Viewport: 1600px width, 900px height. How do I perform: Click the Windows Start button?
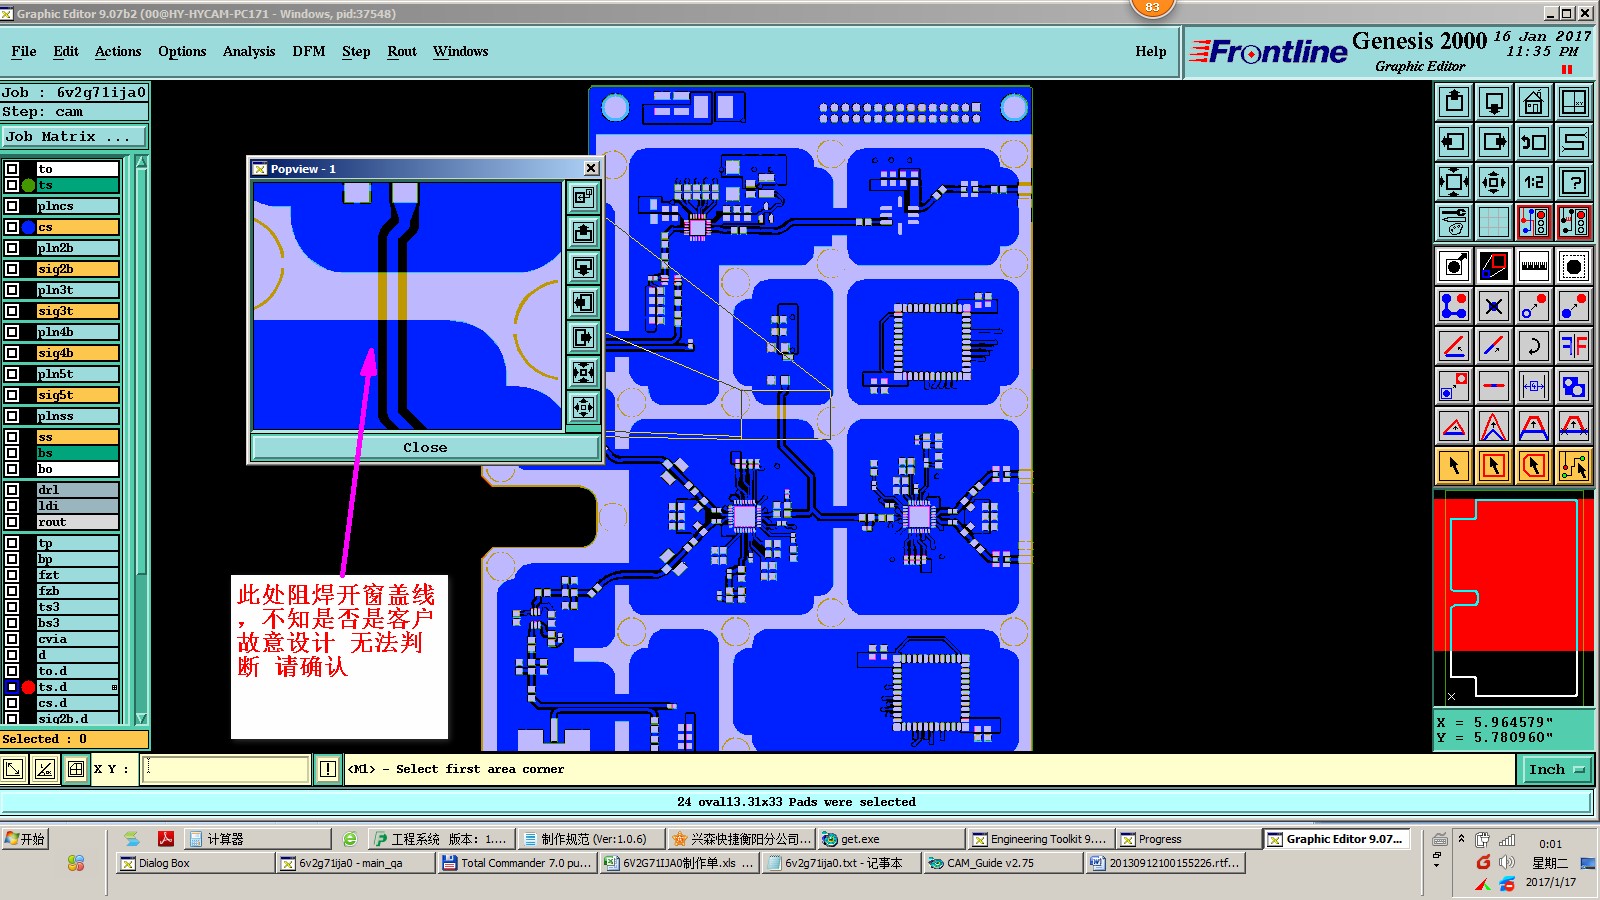tap(25, 839)
